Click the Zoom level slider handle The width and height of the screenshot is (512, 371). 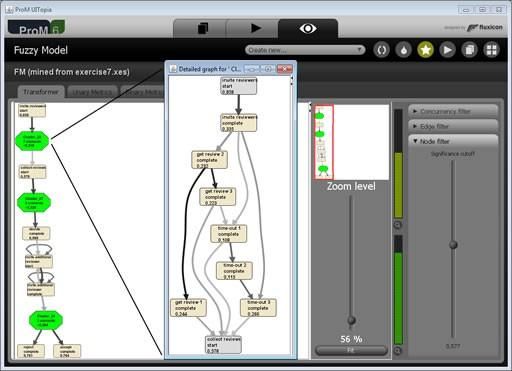tap(351, 320)
